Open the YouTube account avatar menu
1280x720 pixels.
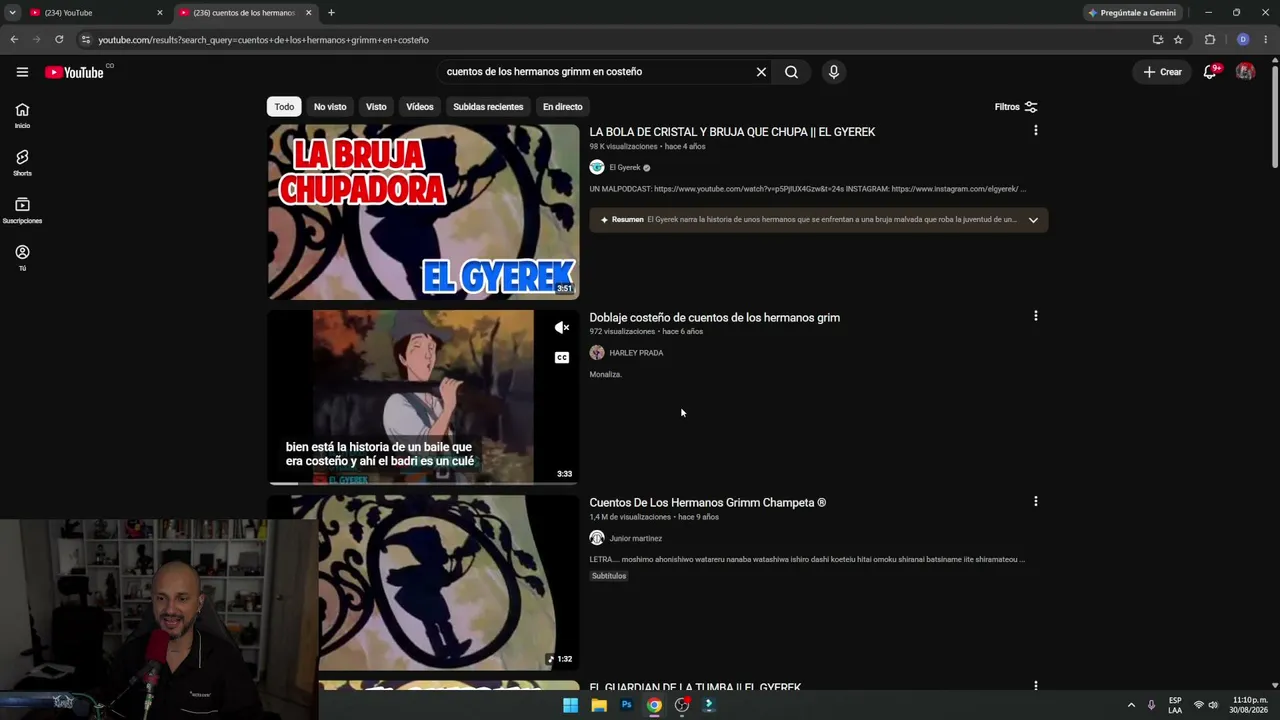pos(1245,72)
